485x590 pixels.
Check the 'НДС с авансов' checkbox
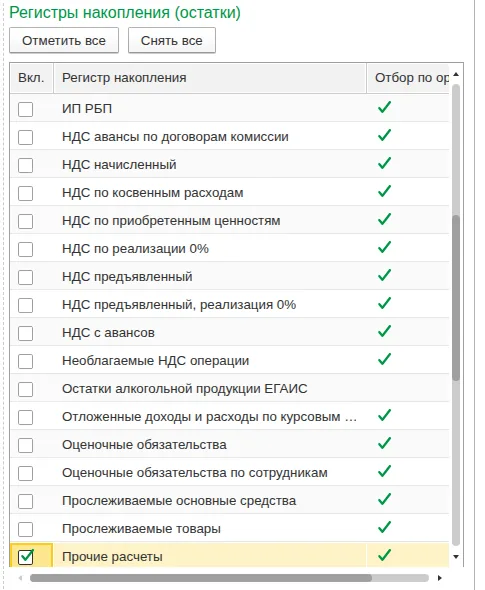26,333
